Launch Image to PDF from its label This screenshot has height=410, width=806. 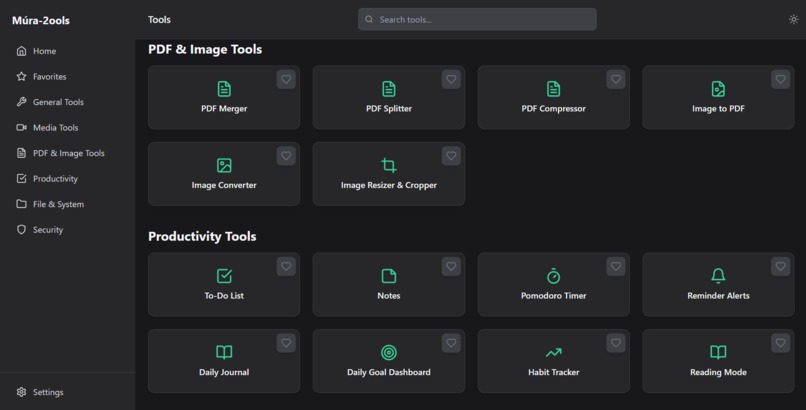point(718,108)
